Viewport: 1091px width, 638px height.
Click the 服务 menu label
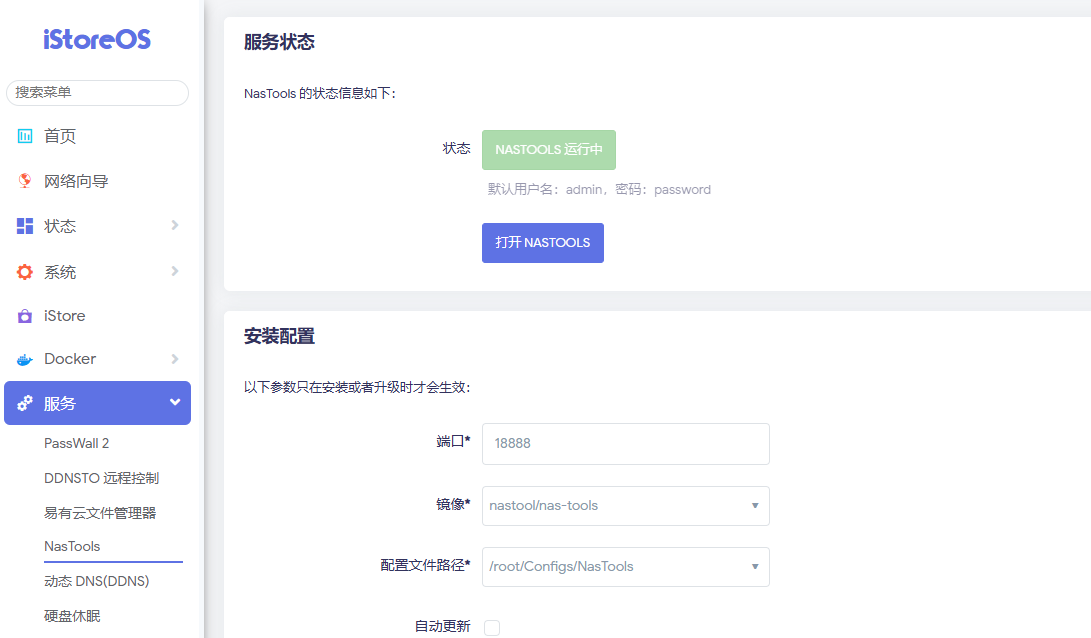click(x=60, y=404)
